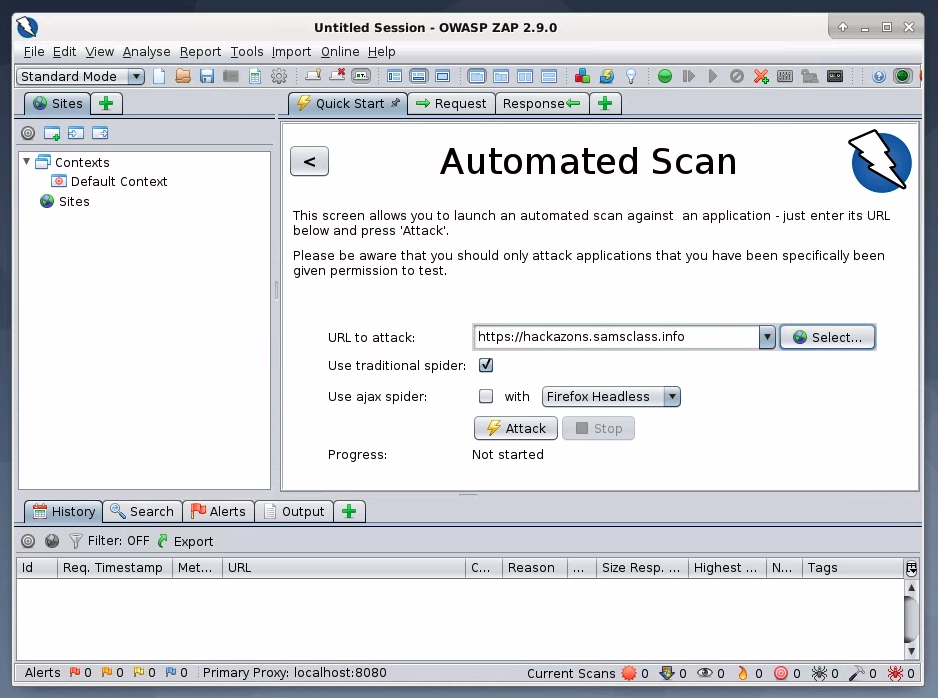
Task: Switch to the Request tab
Action: tap(451, 103)
